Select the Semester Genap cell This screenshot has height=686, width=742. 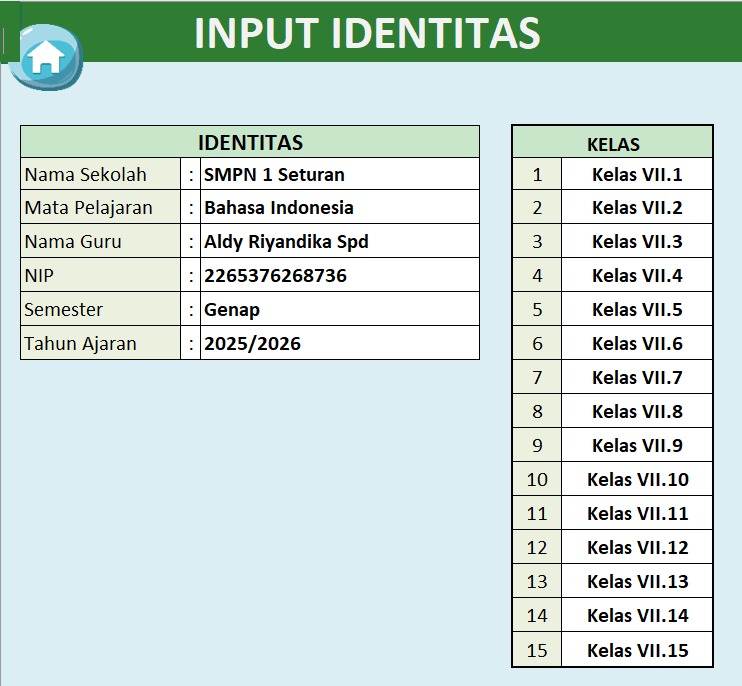tap(339, 310)
